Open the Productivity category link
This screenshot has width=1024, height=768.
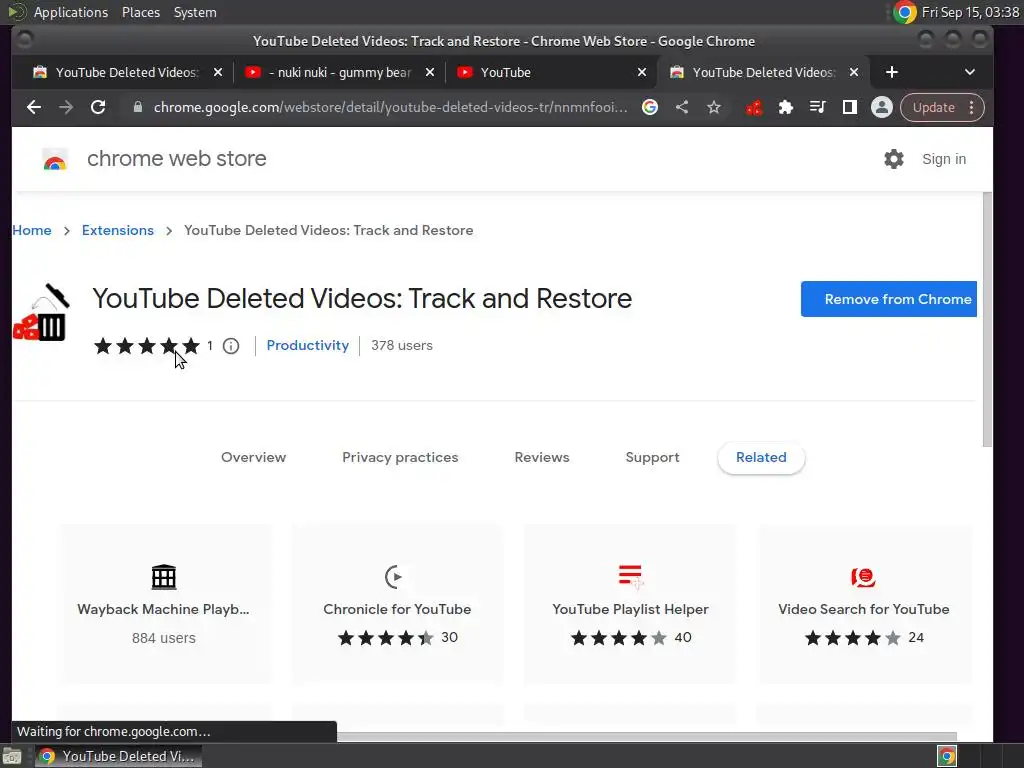click(308, 345)
